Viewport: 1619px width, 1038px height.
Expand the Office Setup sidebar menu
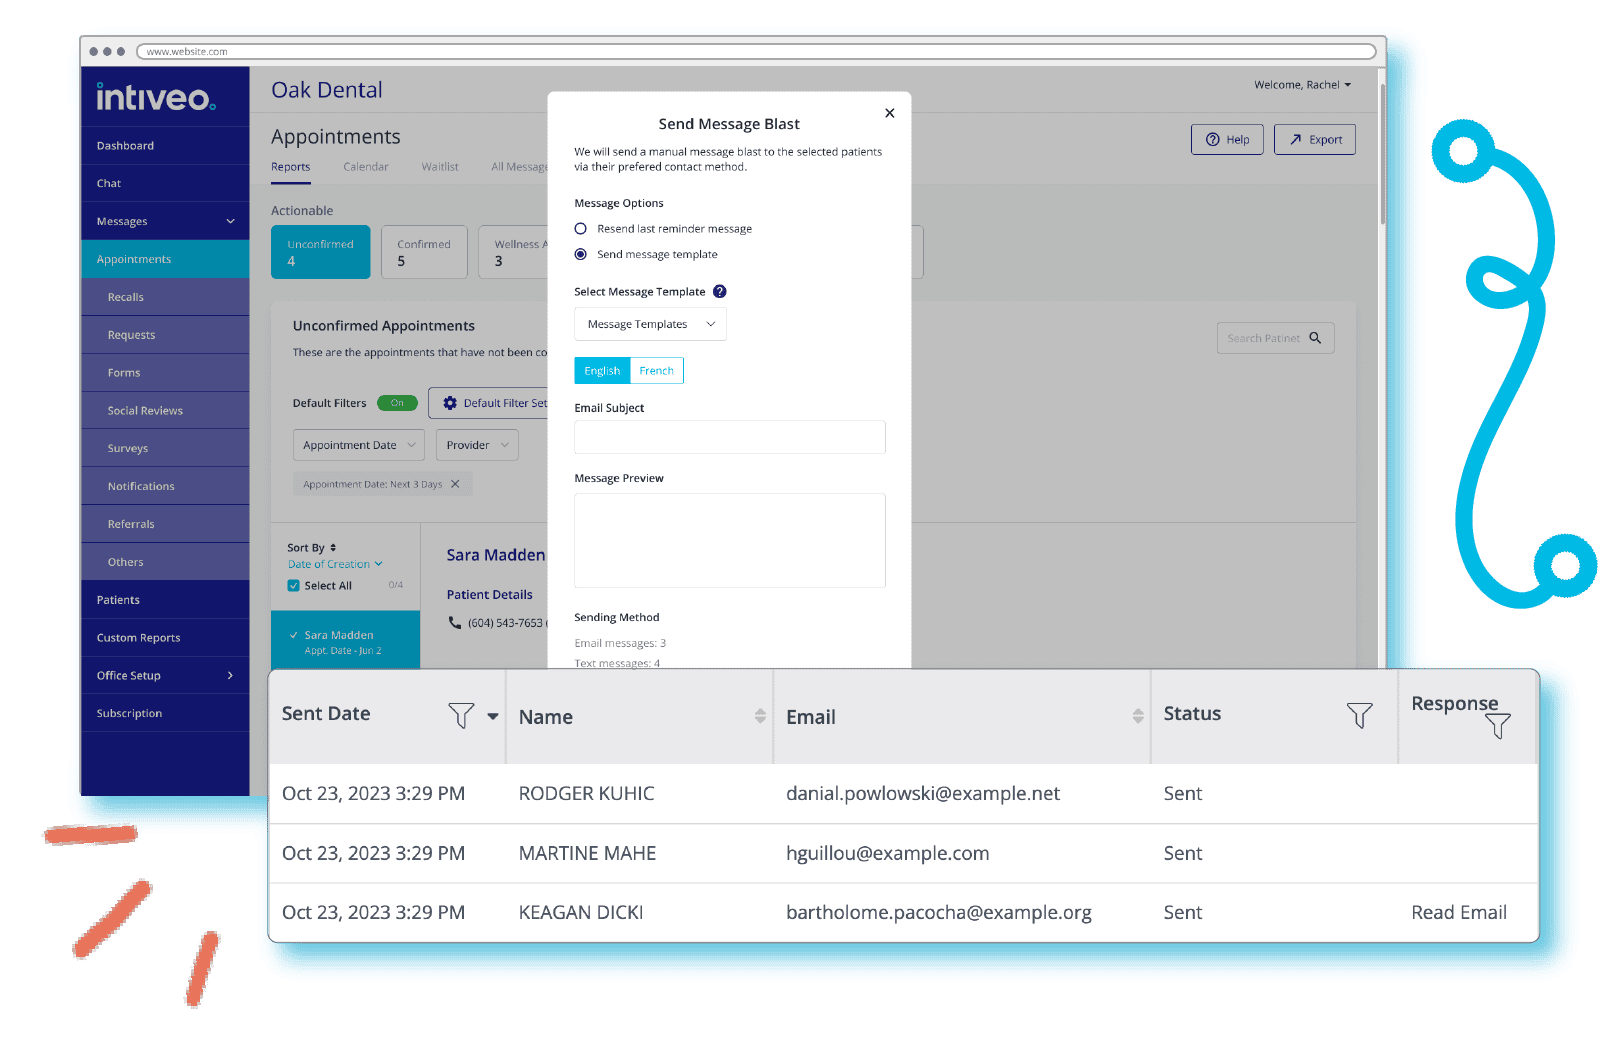point(165,675)
